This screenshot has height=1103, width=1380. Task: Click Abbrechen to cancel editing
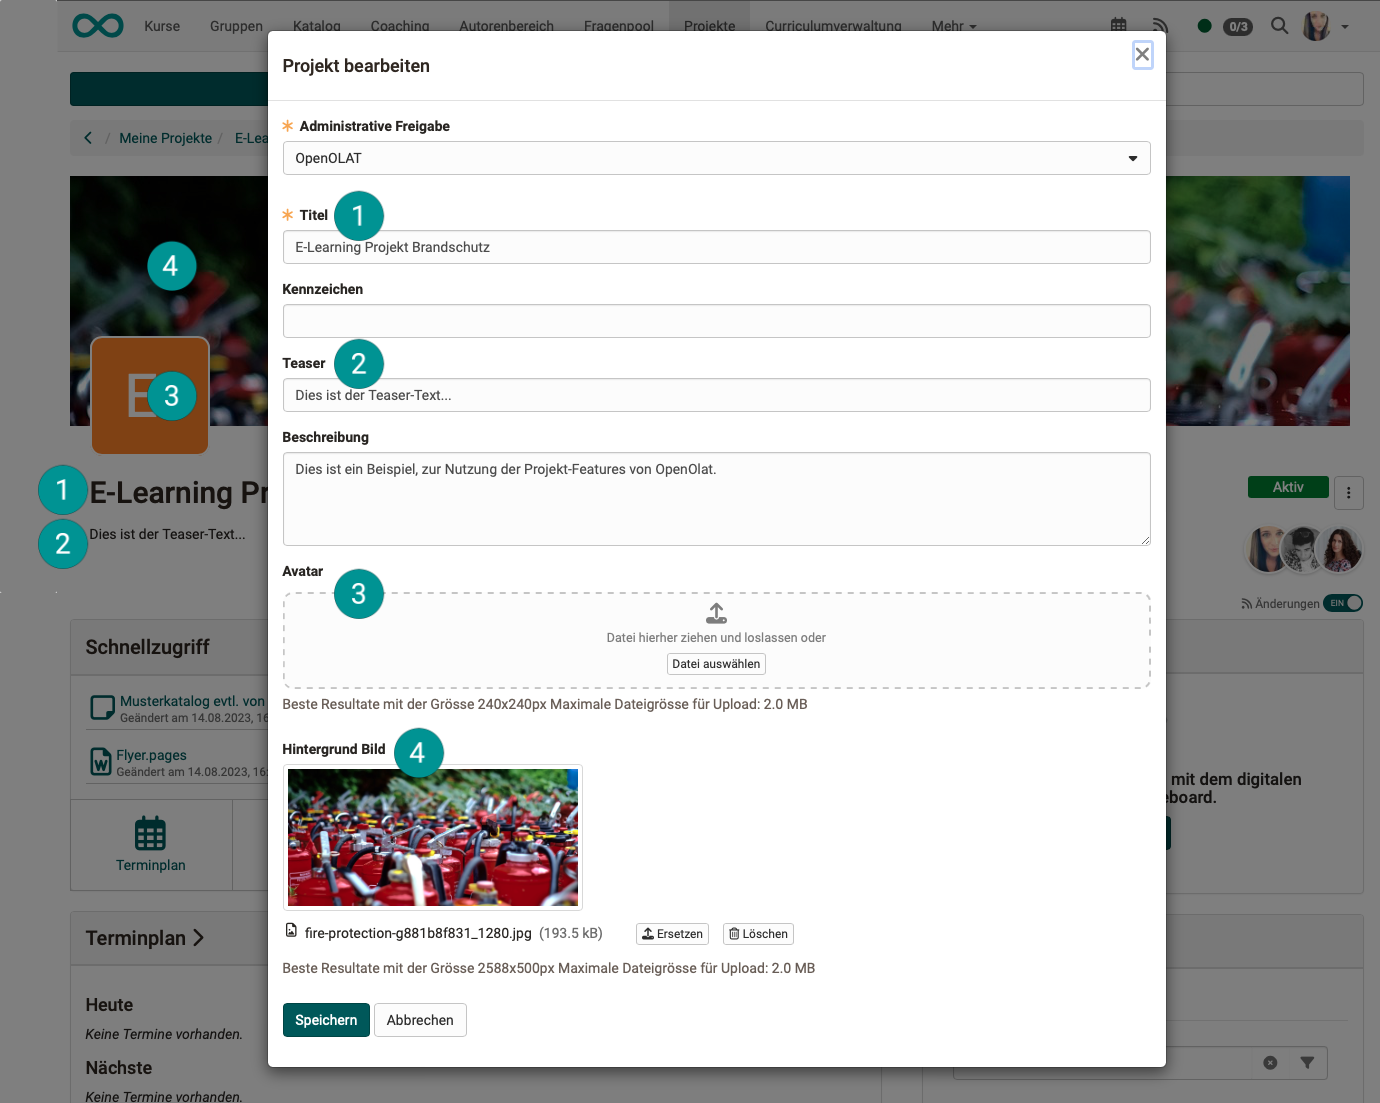[420, 1020]
